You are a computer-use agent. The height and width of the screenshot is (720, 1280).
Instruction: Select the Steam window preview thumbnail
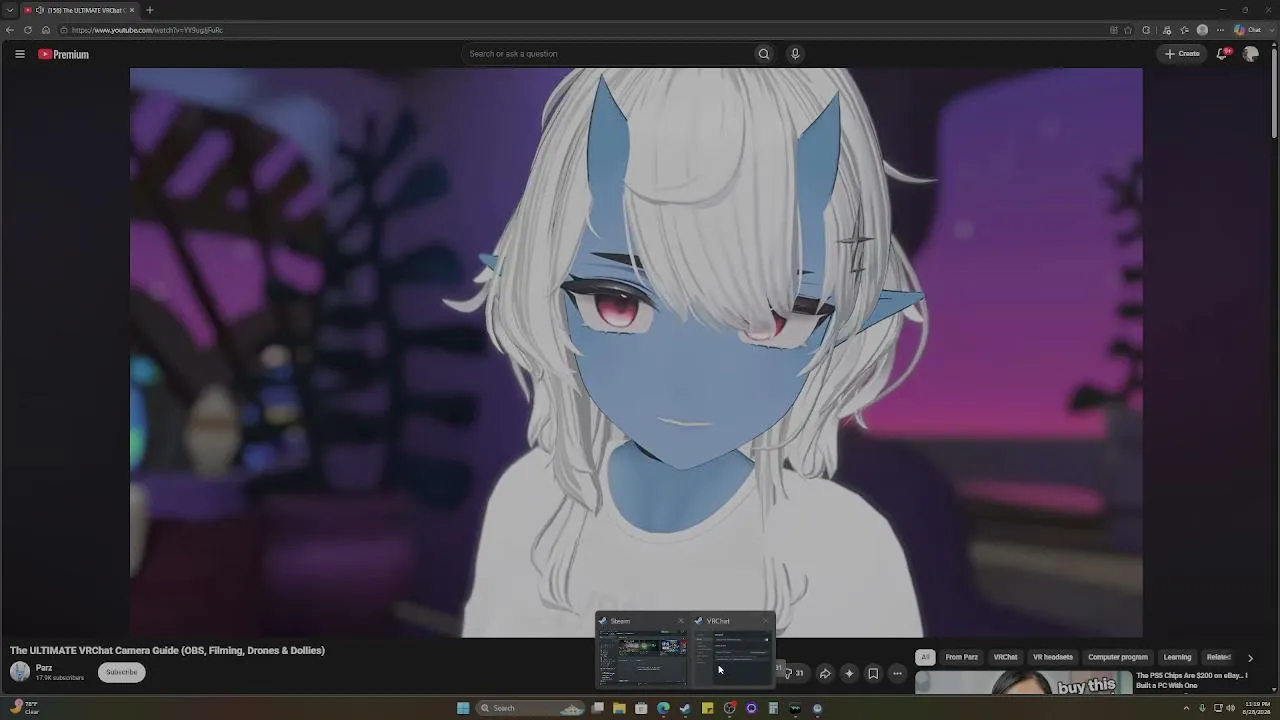[x=643, y=659]
